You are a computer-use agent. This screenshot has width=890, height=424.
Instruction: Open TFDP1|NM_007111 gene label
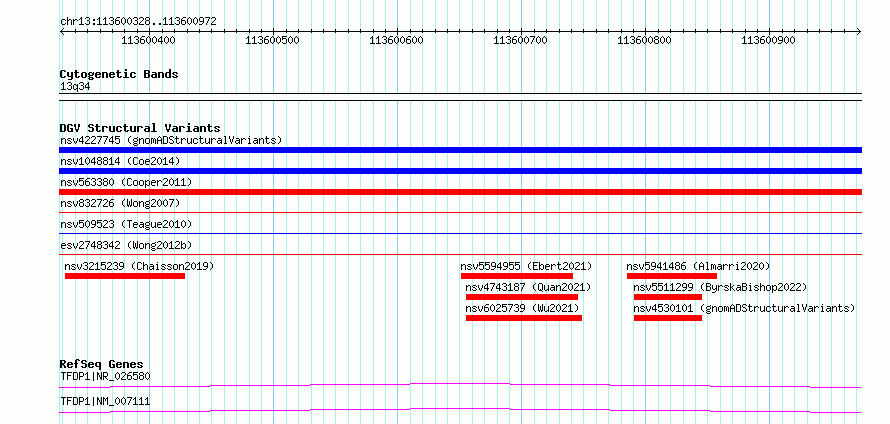[105, 401]
